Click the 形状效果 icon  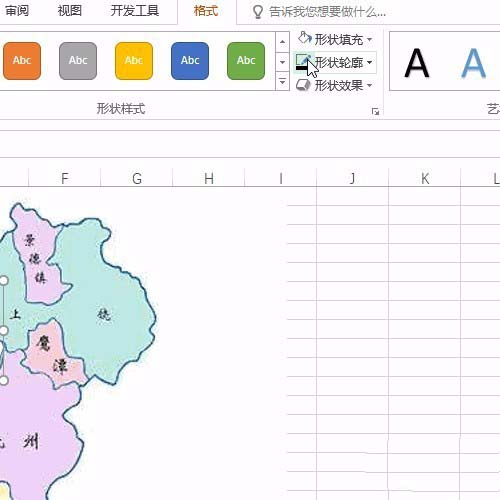303,85
